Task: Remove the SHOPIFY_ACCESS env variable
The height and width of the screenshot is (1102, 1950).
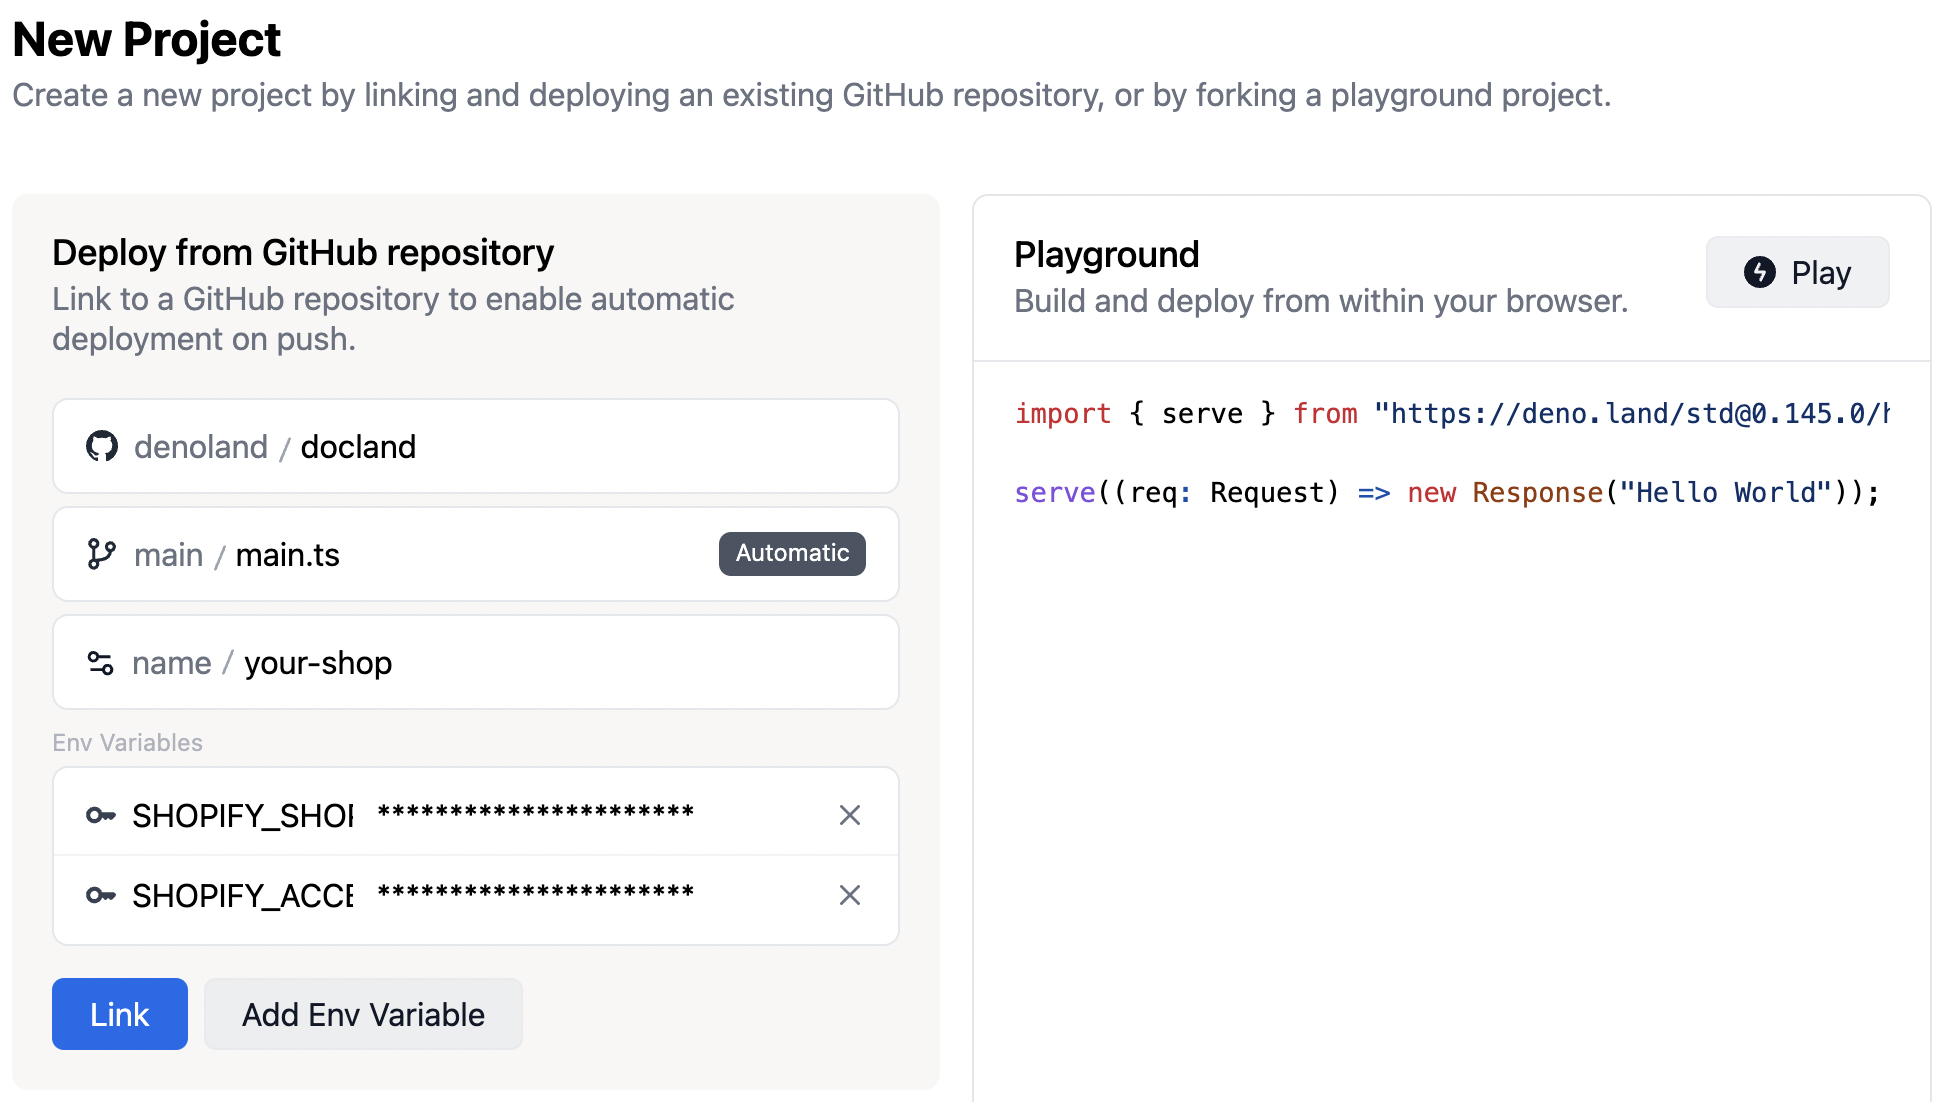Action: (849, 895)
